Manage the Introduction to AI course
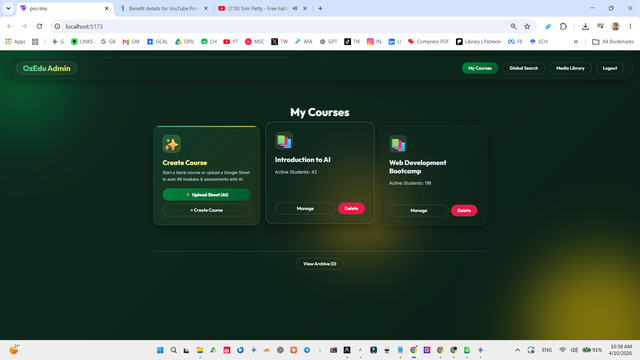 point(305,209)
